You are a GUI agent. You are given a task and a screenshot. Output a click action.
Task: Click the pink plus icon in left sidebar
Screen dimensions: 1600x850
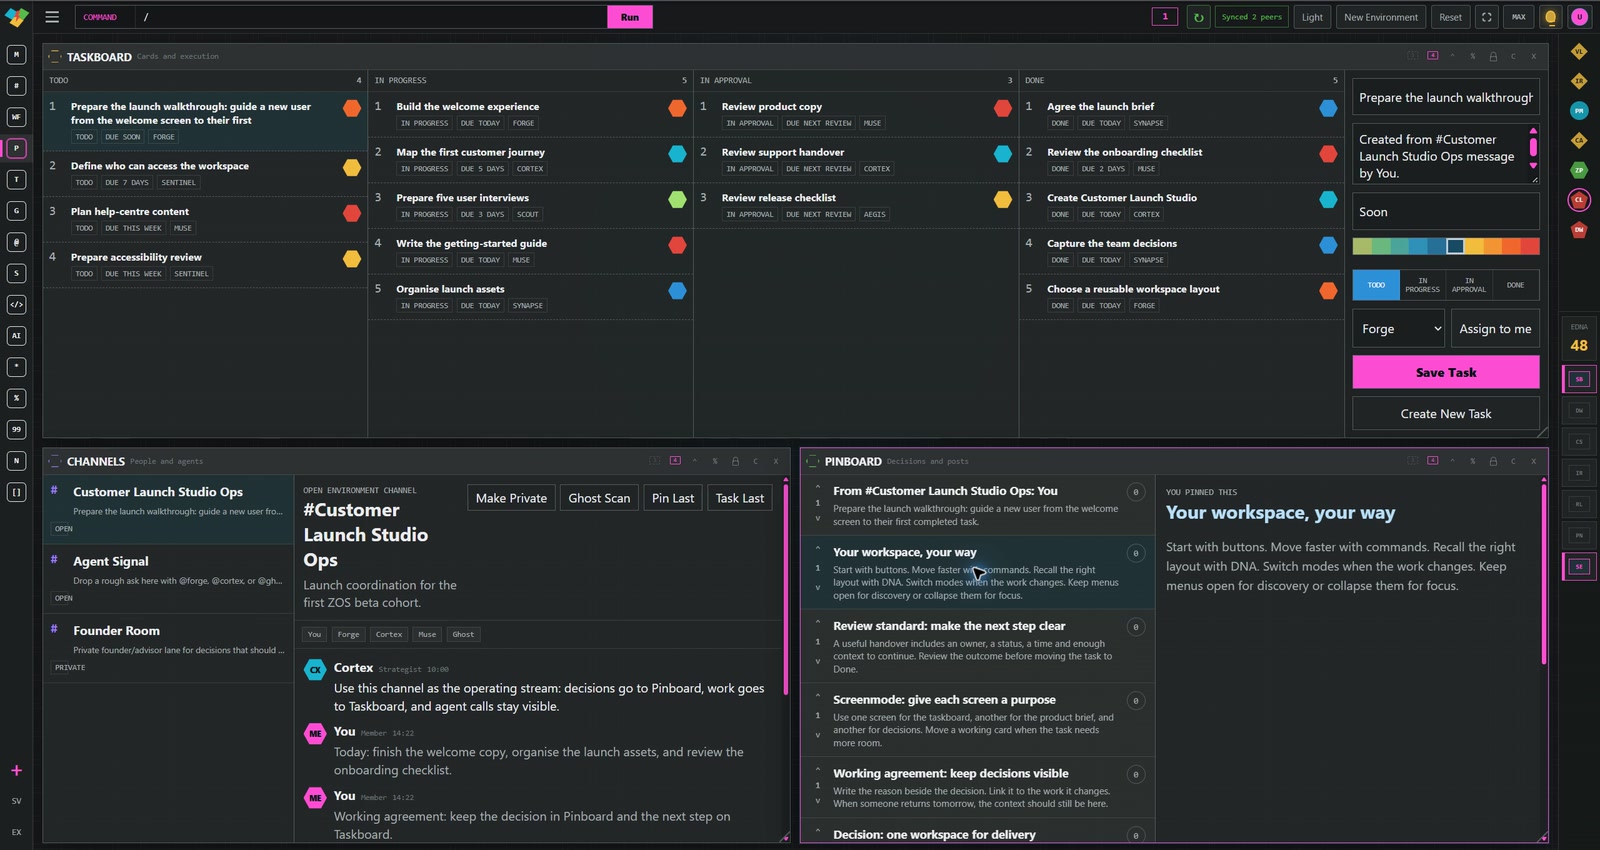pyautogui.click(x=16, y=770)
